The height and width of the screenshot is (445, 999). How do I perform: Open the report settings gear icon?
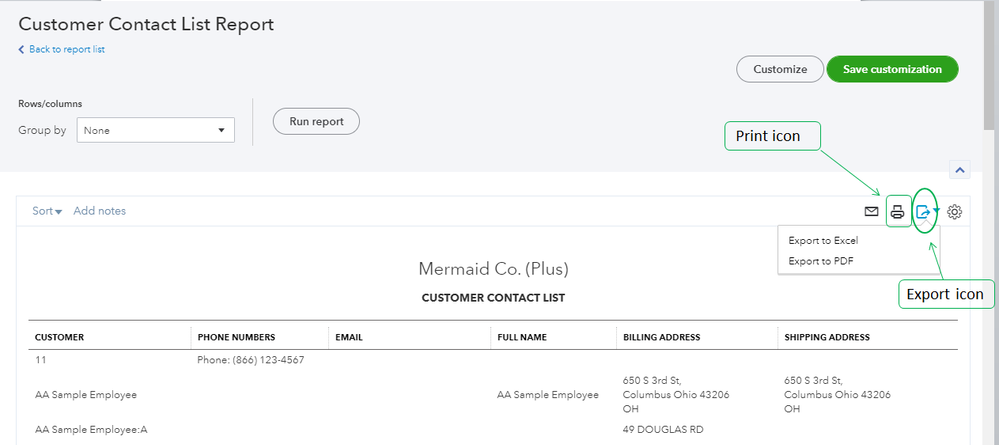pos(955,212)
